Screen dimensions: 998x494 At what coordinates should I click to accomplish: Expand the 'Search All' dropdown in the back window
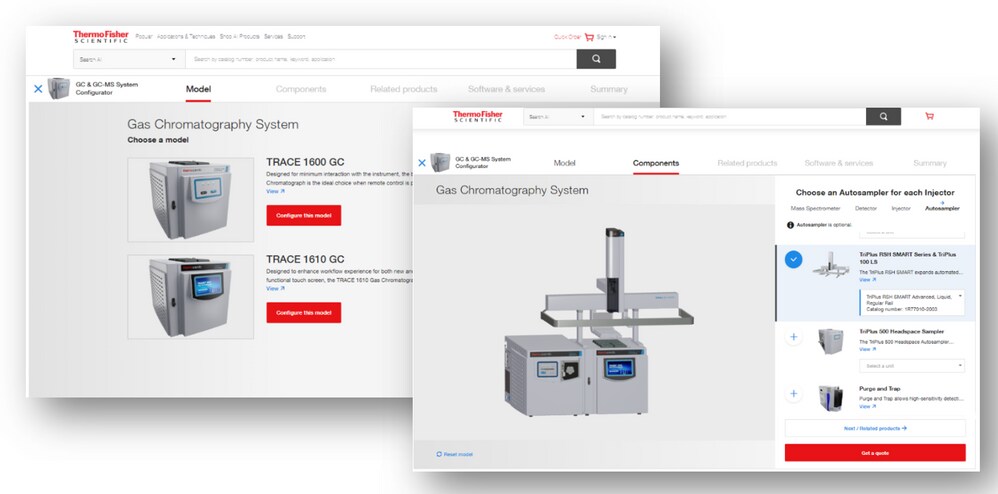click(127, 59)
